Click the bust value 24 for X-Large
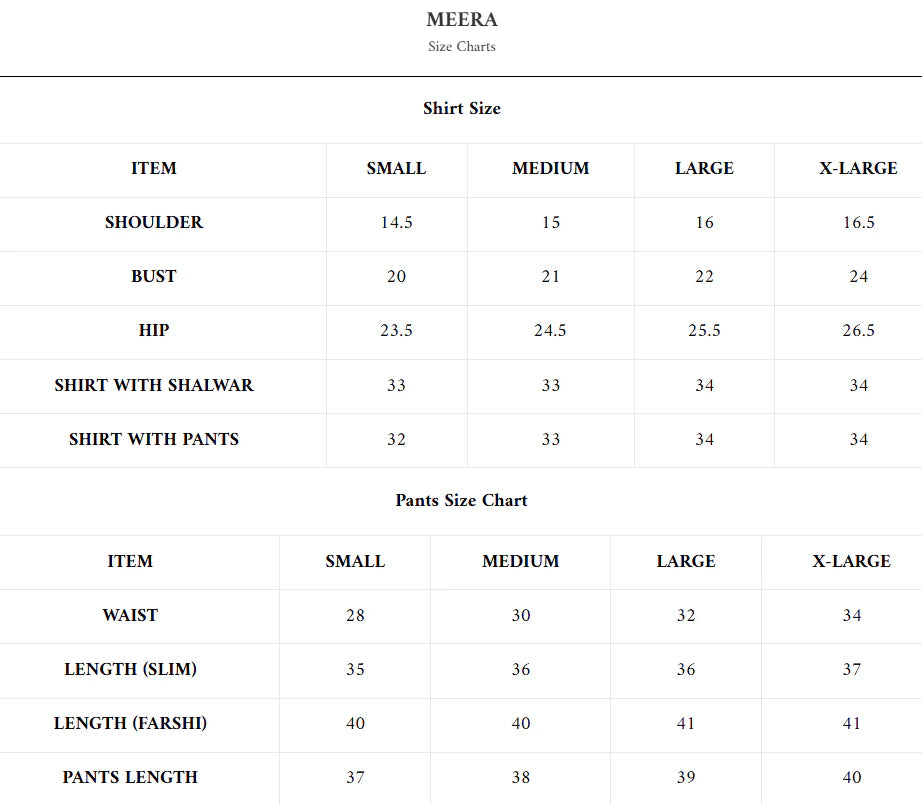Viewport: 922px width, 805px height. click(x=858, y=276)
